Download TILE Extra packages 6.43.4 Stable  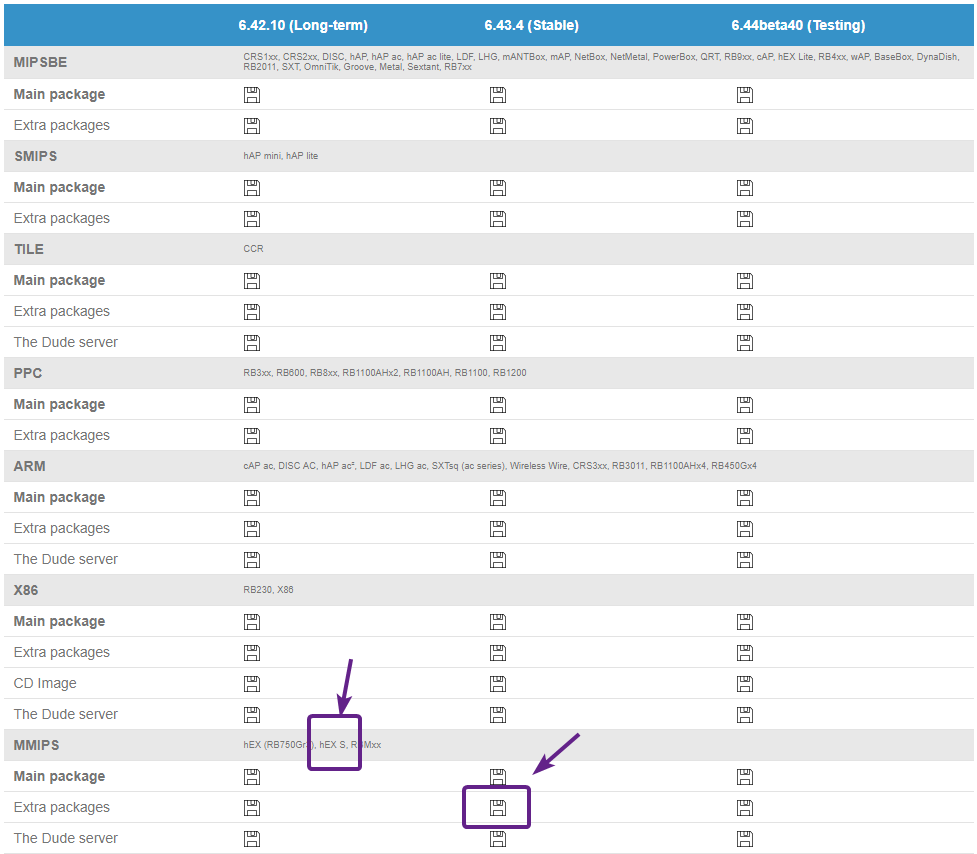point(498,311)
